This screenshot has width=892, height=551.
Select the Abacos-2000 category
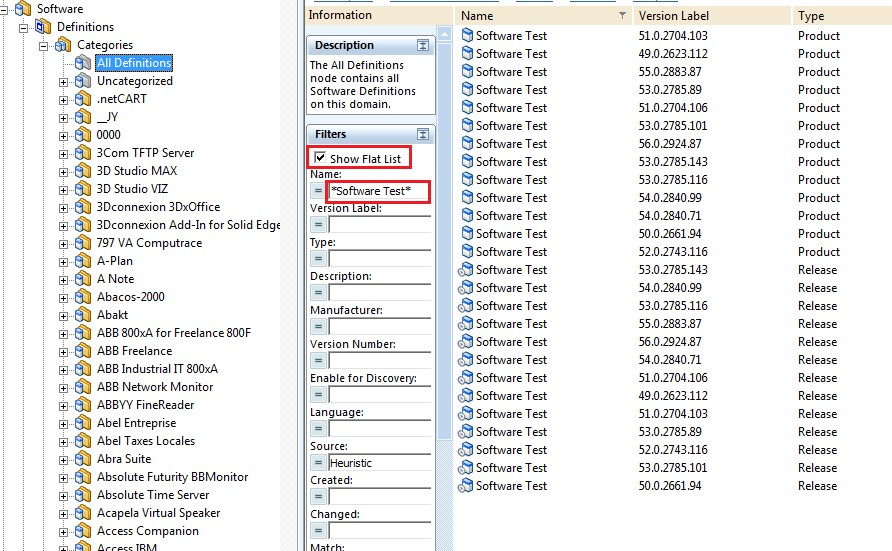click(x=130, y=297)
